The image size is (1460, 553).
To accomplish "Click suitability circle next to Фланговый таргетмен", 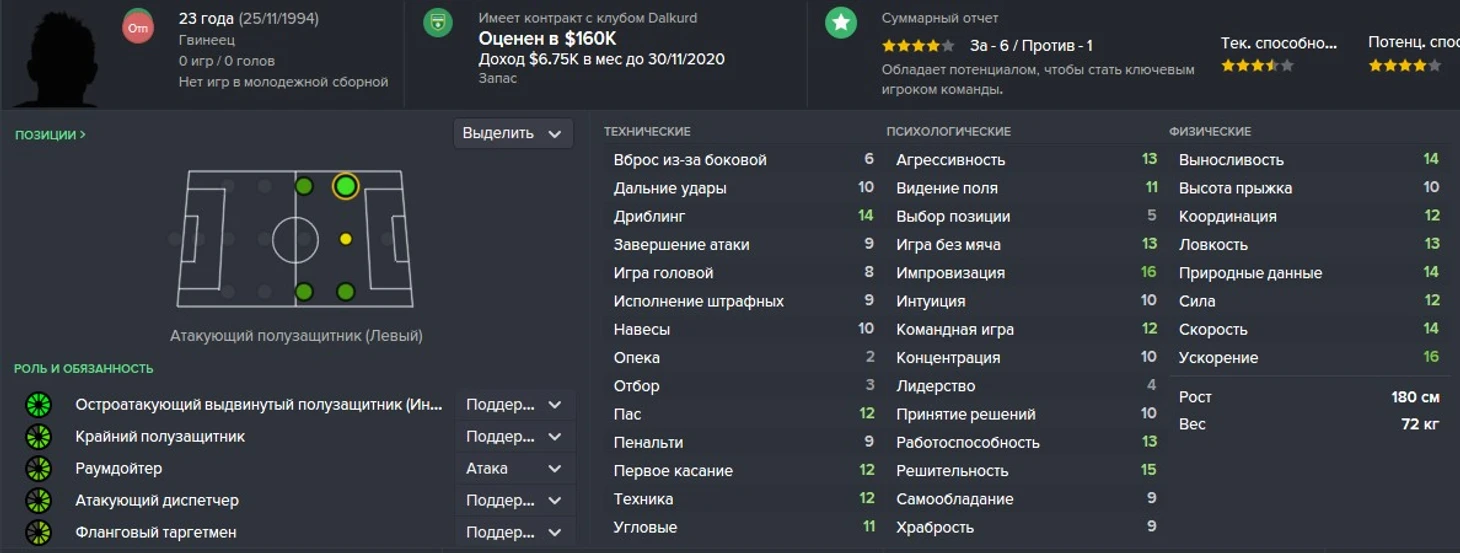I will pyautogui.click(x=38, y=532).
